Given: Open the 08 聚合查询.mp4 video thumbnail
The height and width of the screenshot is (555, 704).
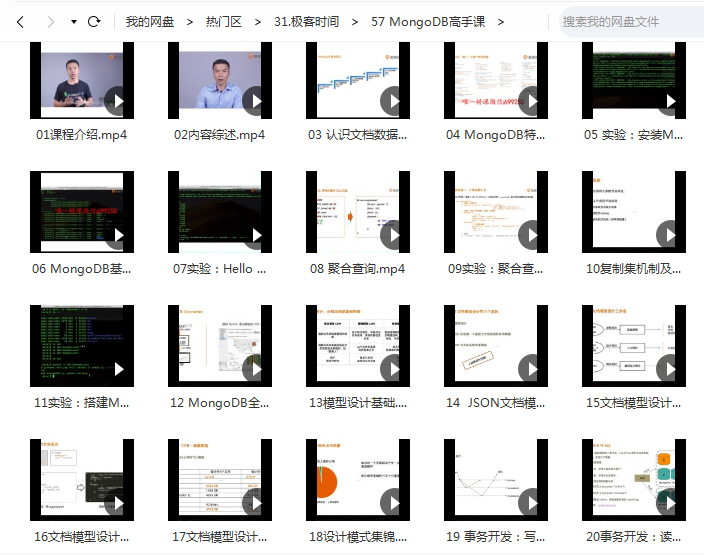Looking at the screenshot, I should [358, 212].
